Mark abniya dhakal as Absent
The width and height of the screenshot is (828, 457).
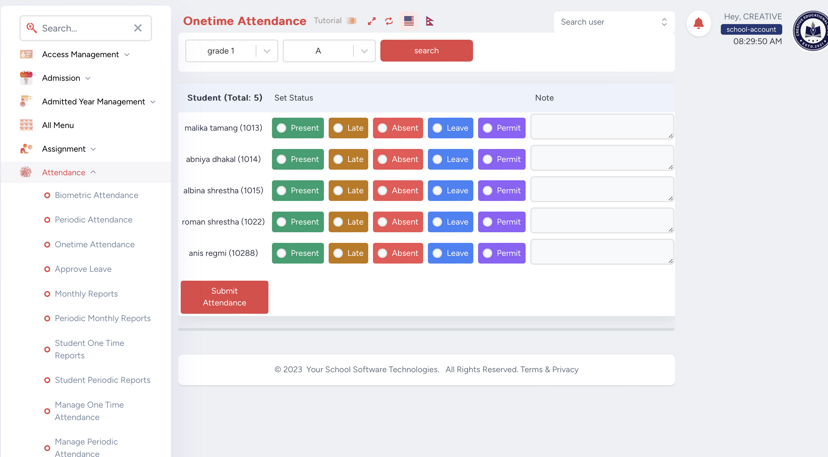point(398,159)
